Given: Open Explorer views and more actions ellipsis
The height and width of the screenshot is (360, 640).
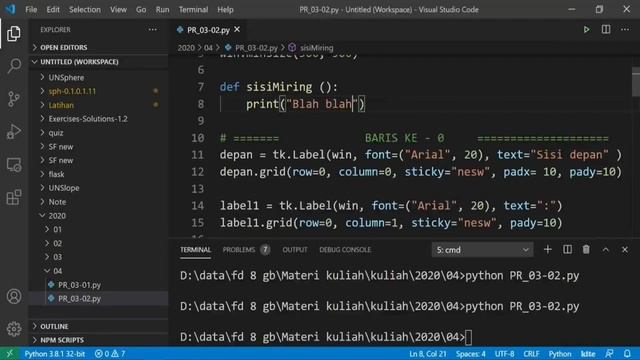Looking at the screenshot, I should point(153,30).
